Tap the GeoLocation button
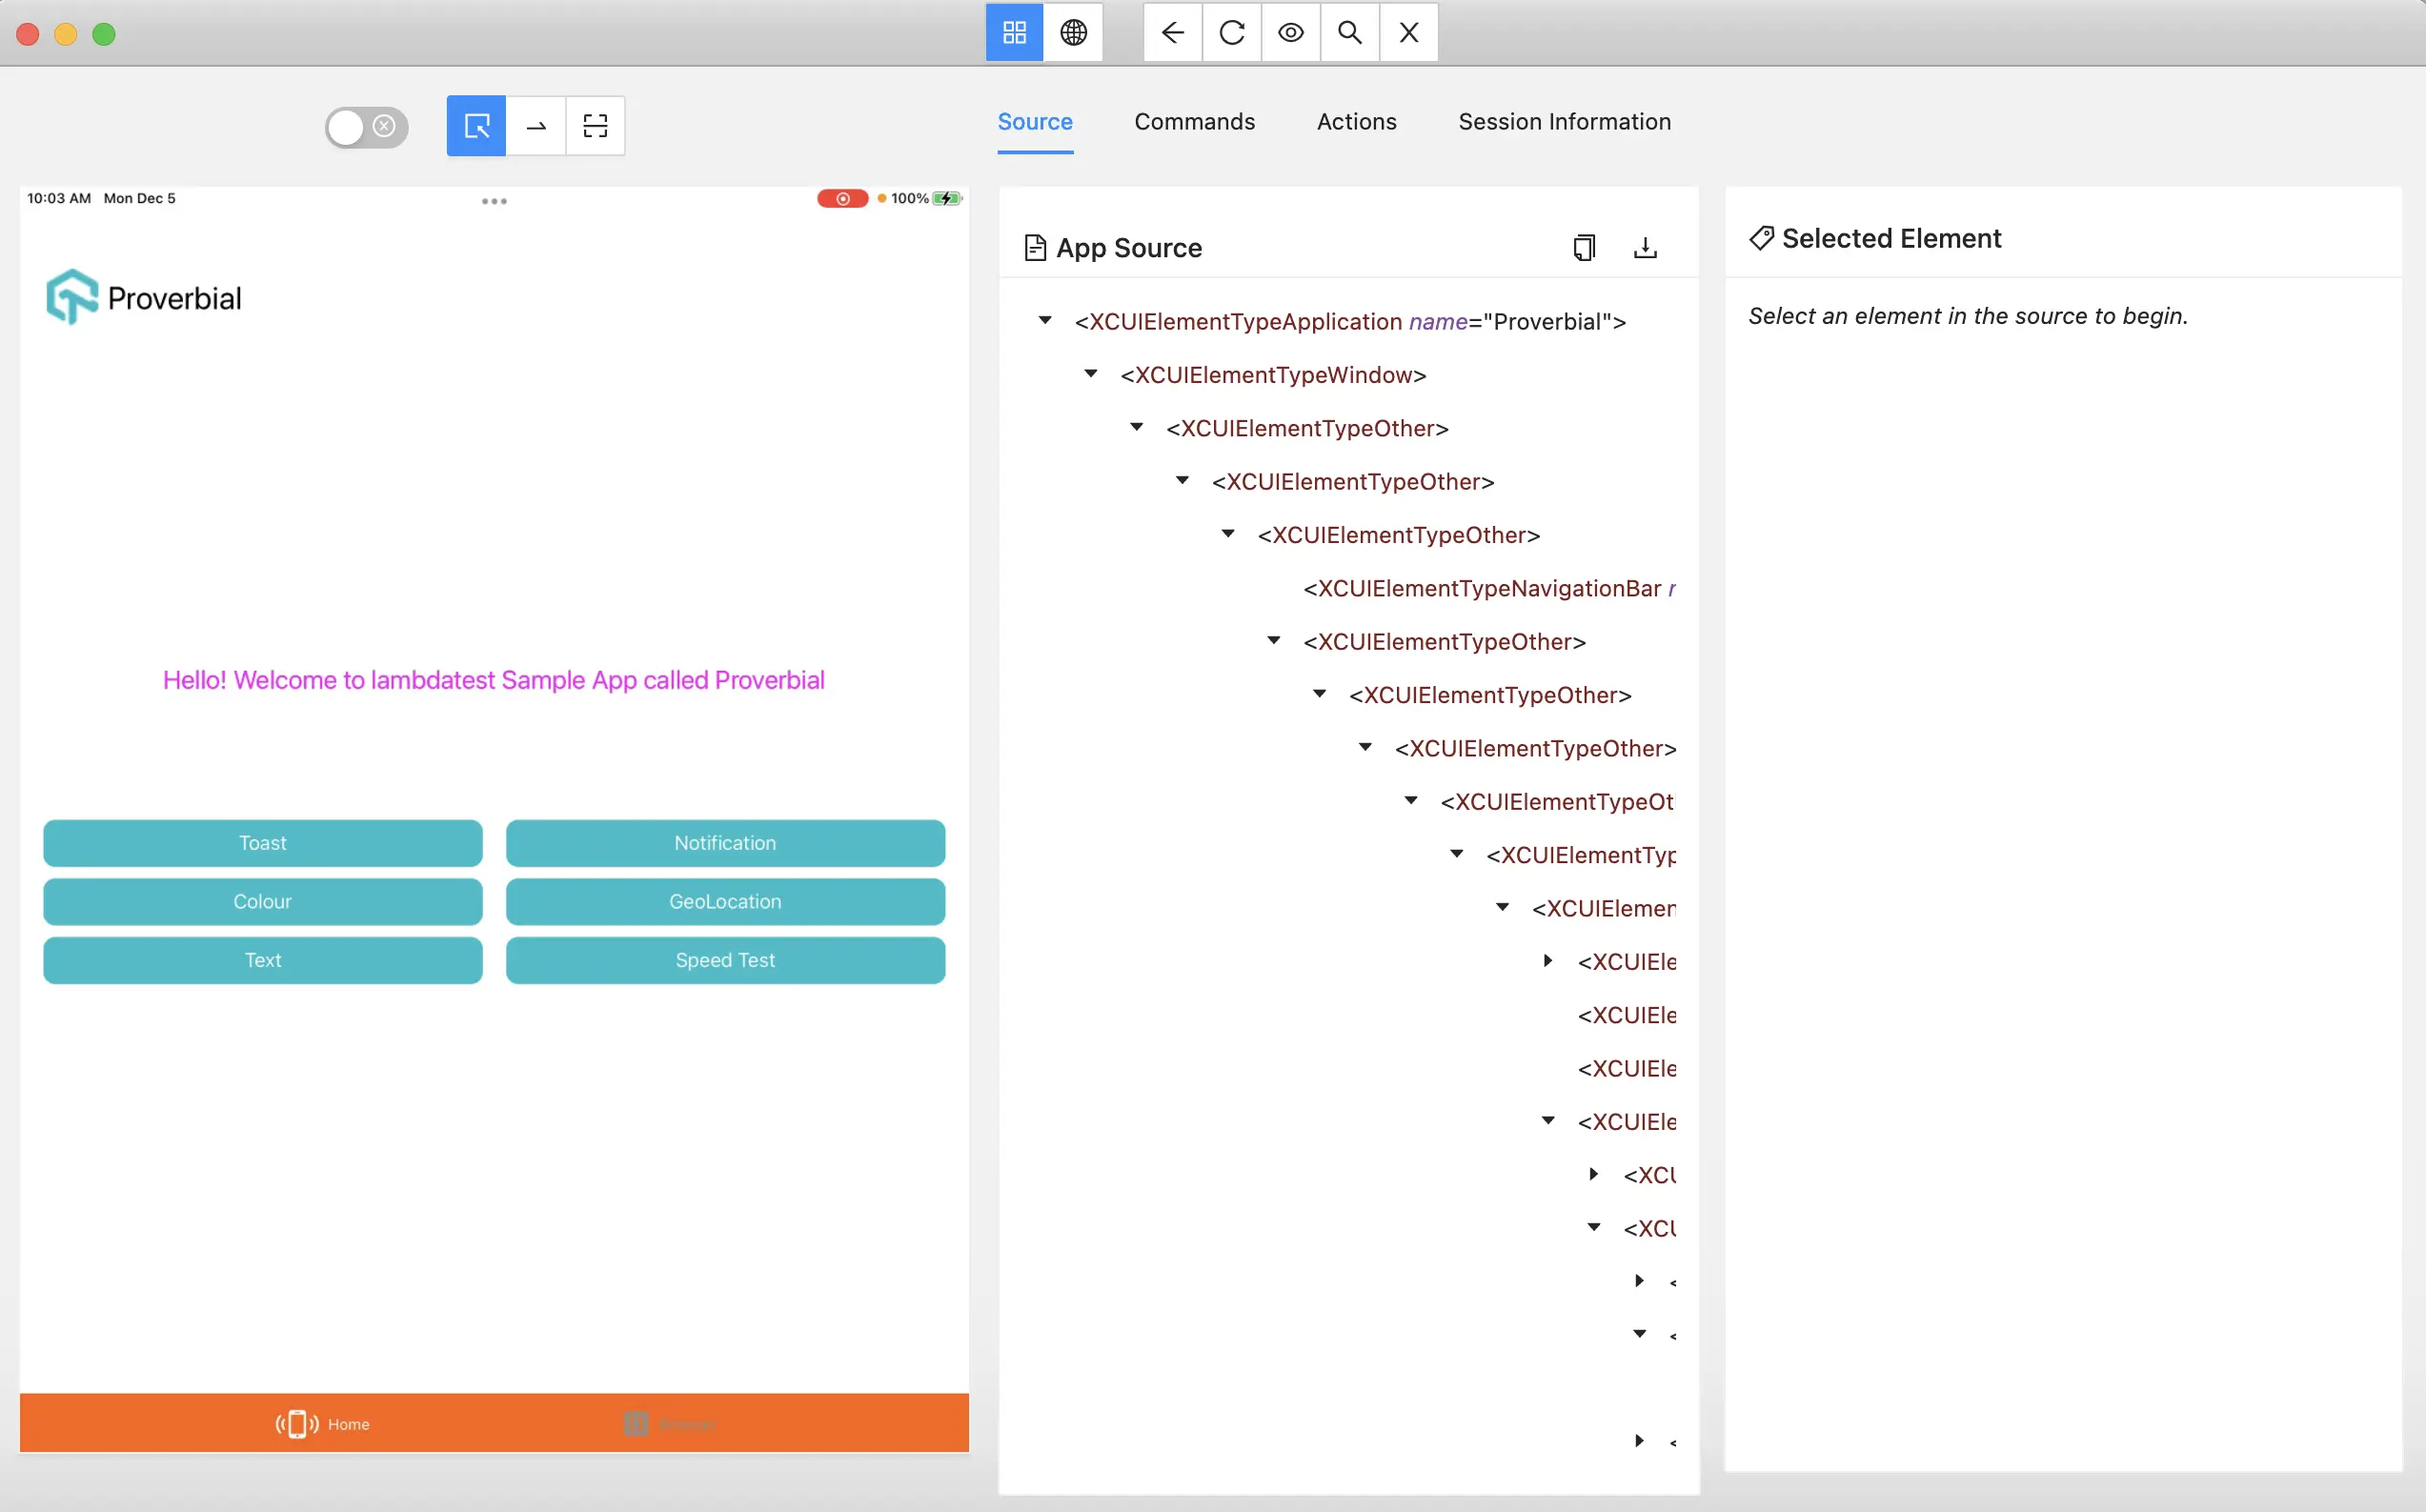 725,902
